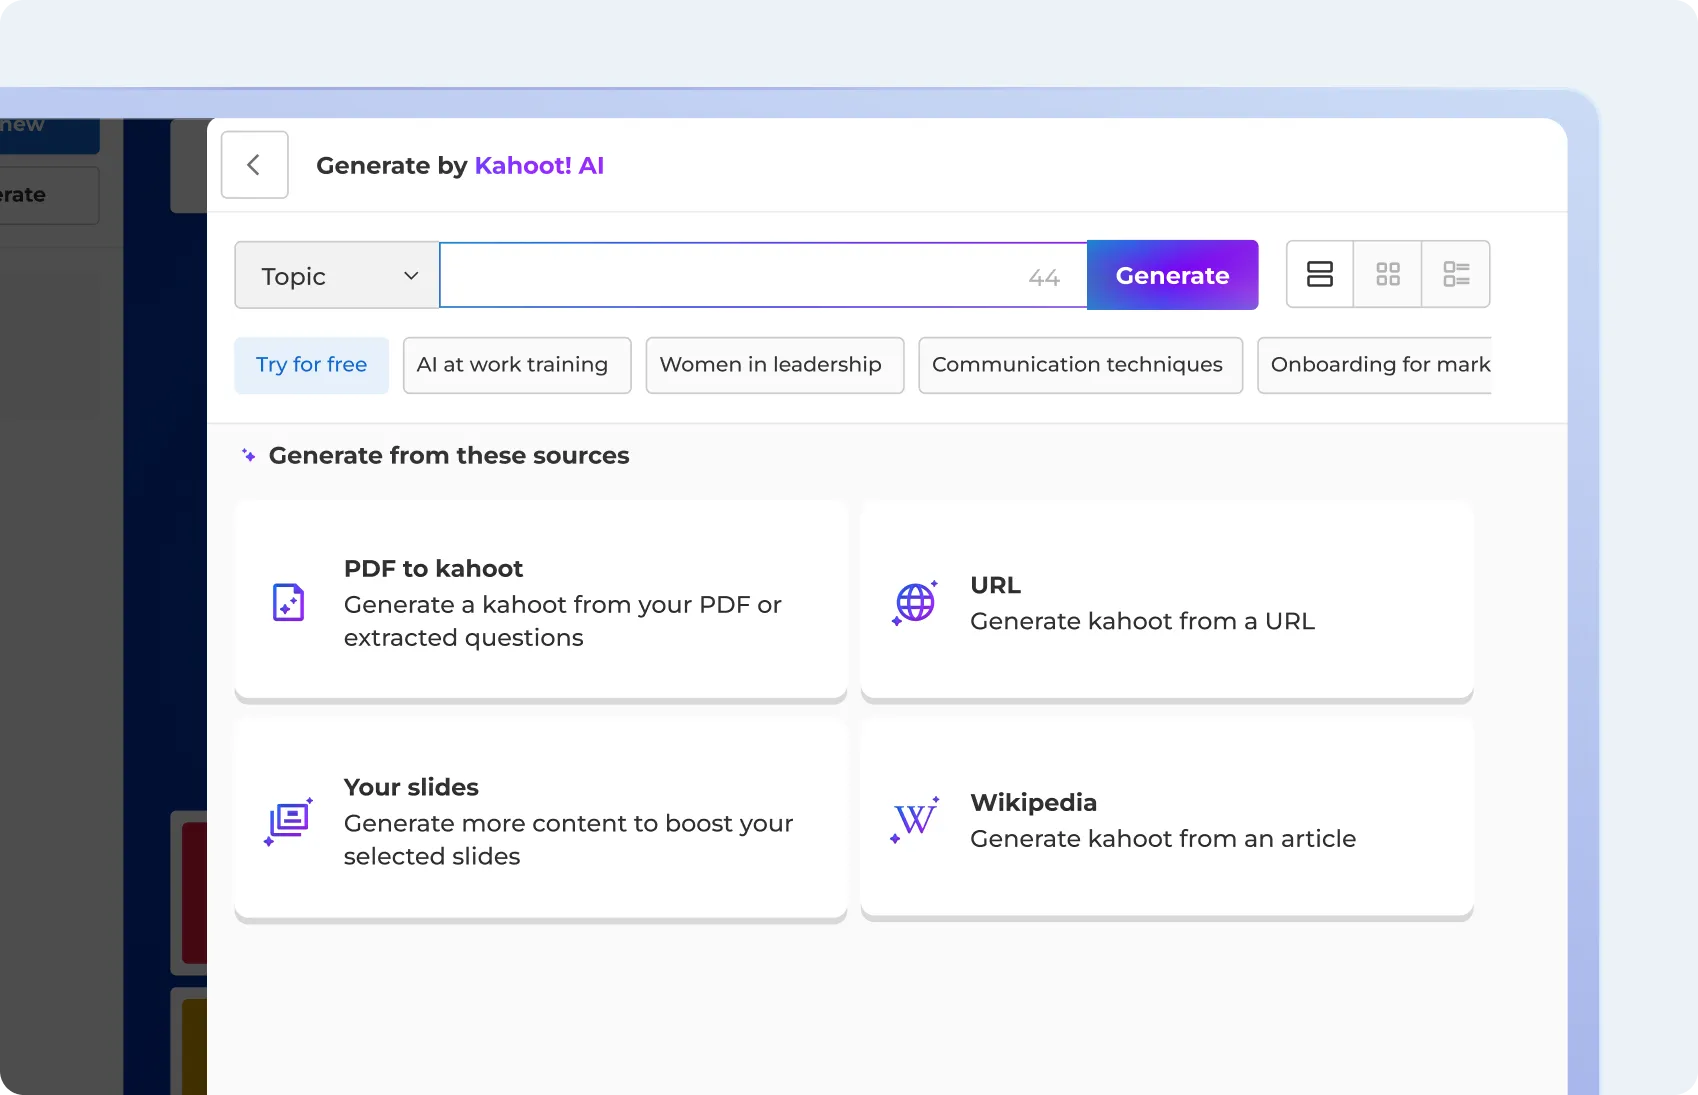Image resolution: width=1698 pixels, height=1095 pixels.
Task: Select the Communication techniques suggestion
Action: [1081, 365]
